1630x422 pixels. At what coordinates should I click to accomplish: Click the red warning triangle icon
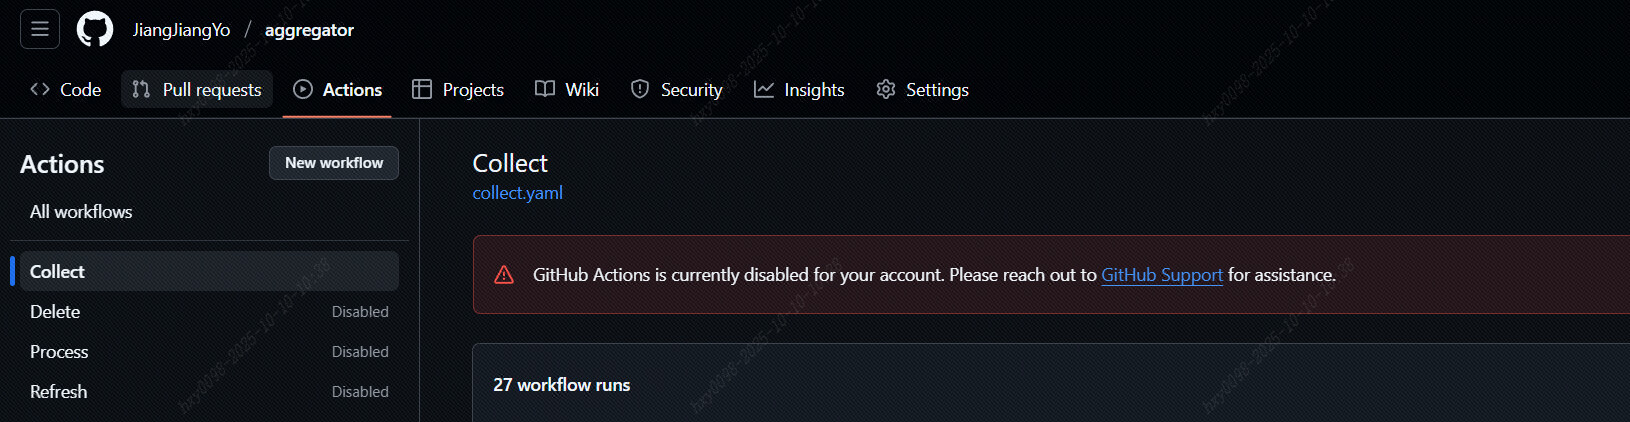point(504,275)
